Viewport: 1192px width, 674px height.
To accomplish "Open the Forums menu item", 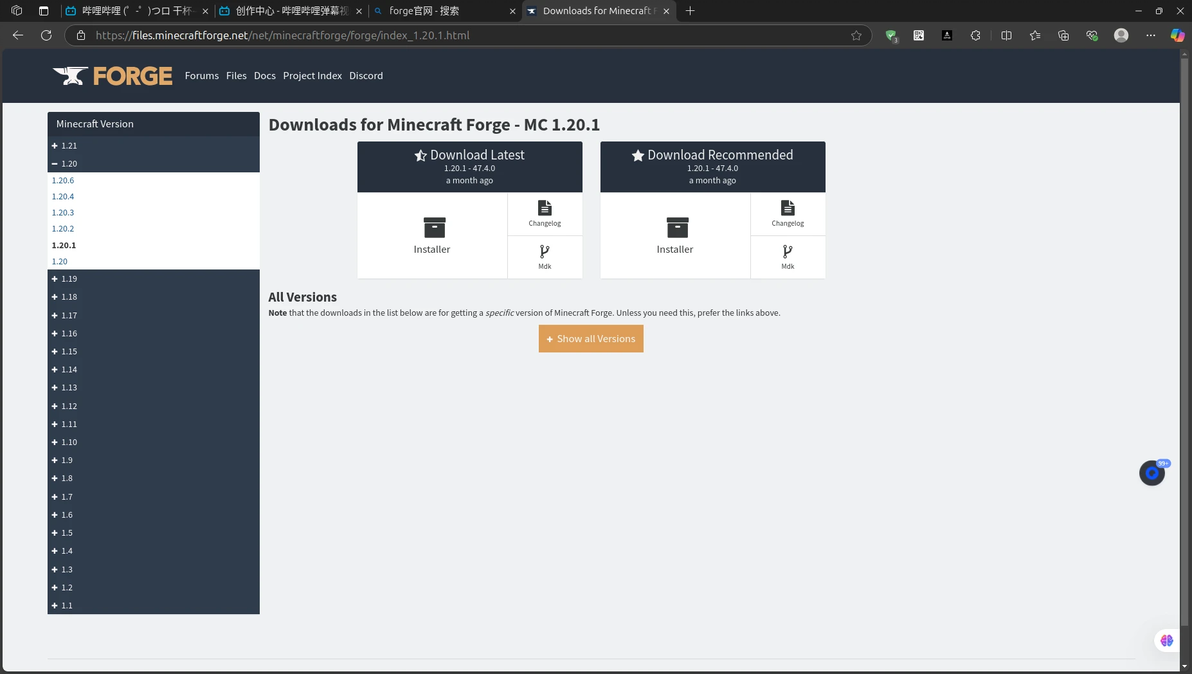I will tap(201, 76).
